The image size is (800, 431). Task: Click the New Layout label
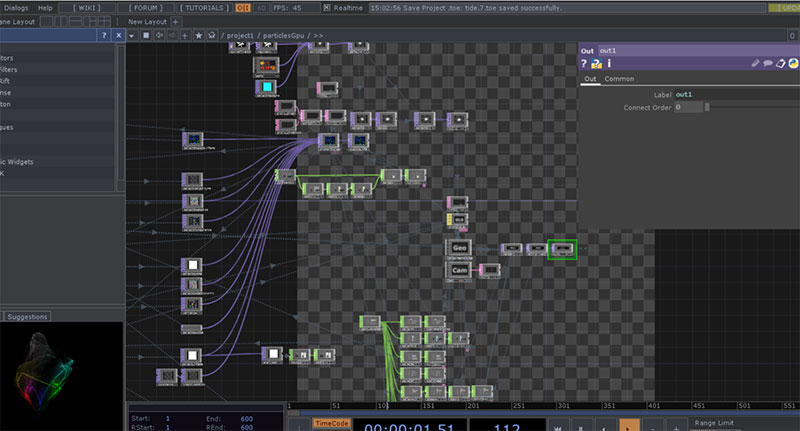coord(147,21)
